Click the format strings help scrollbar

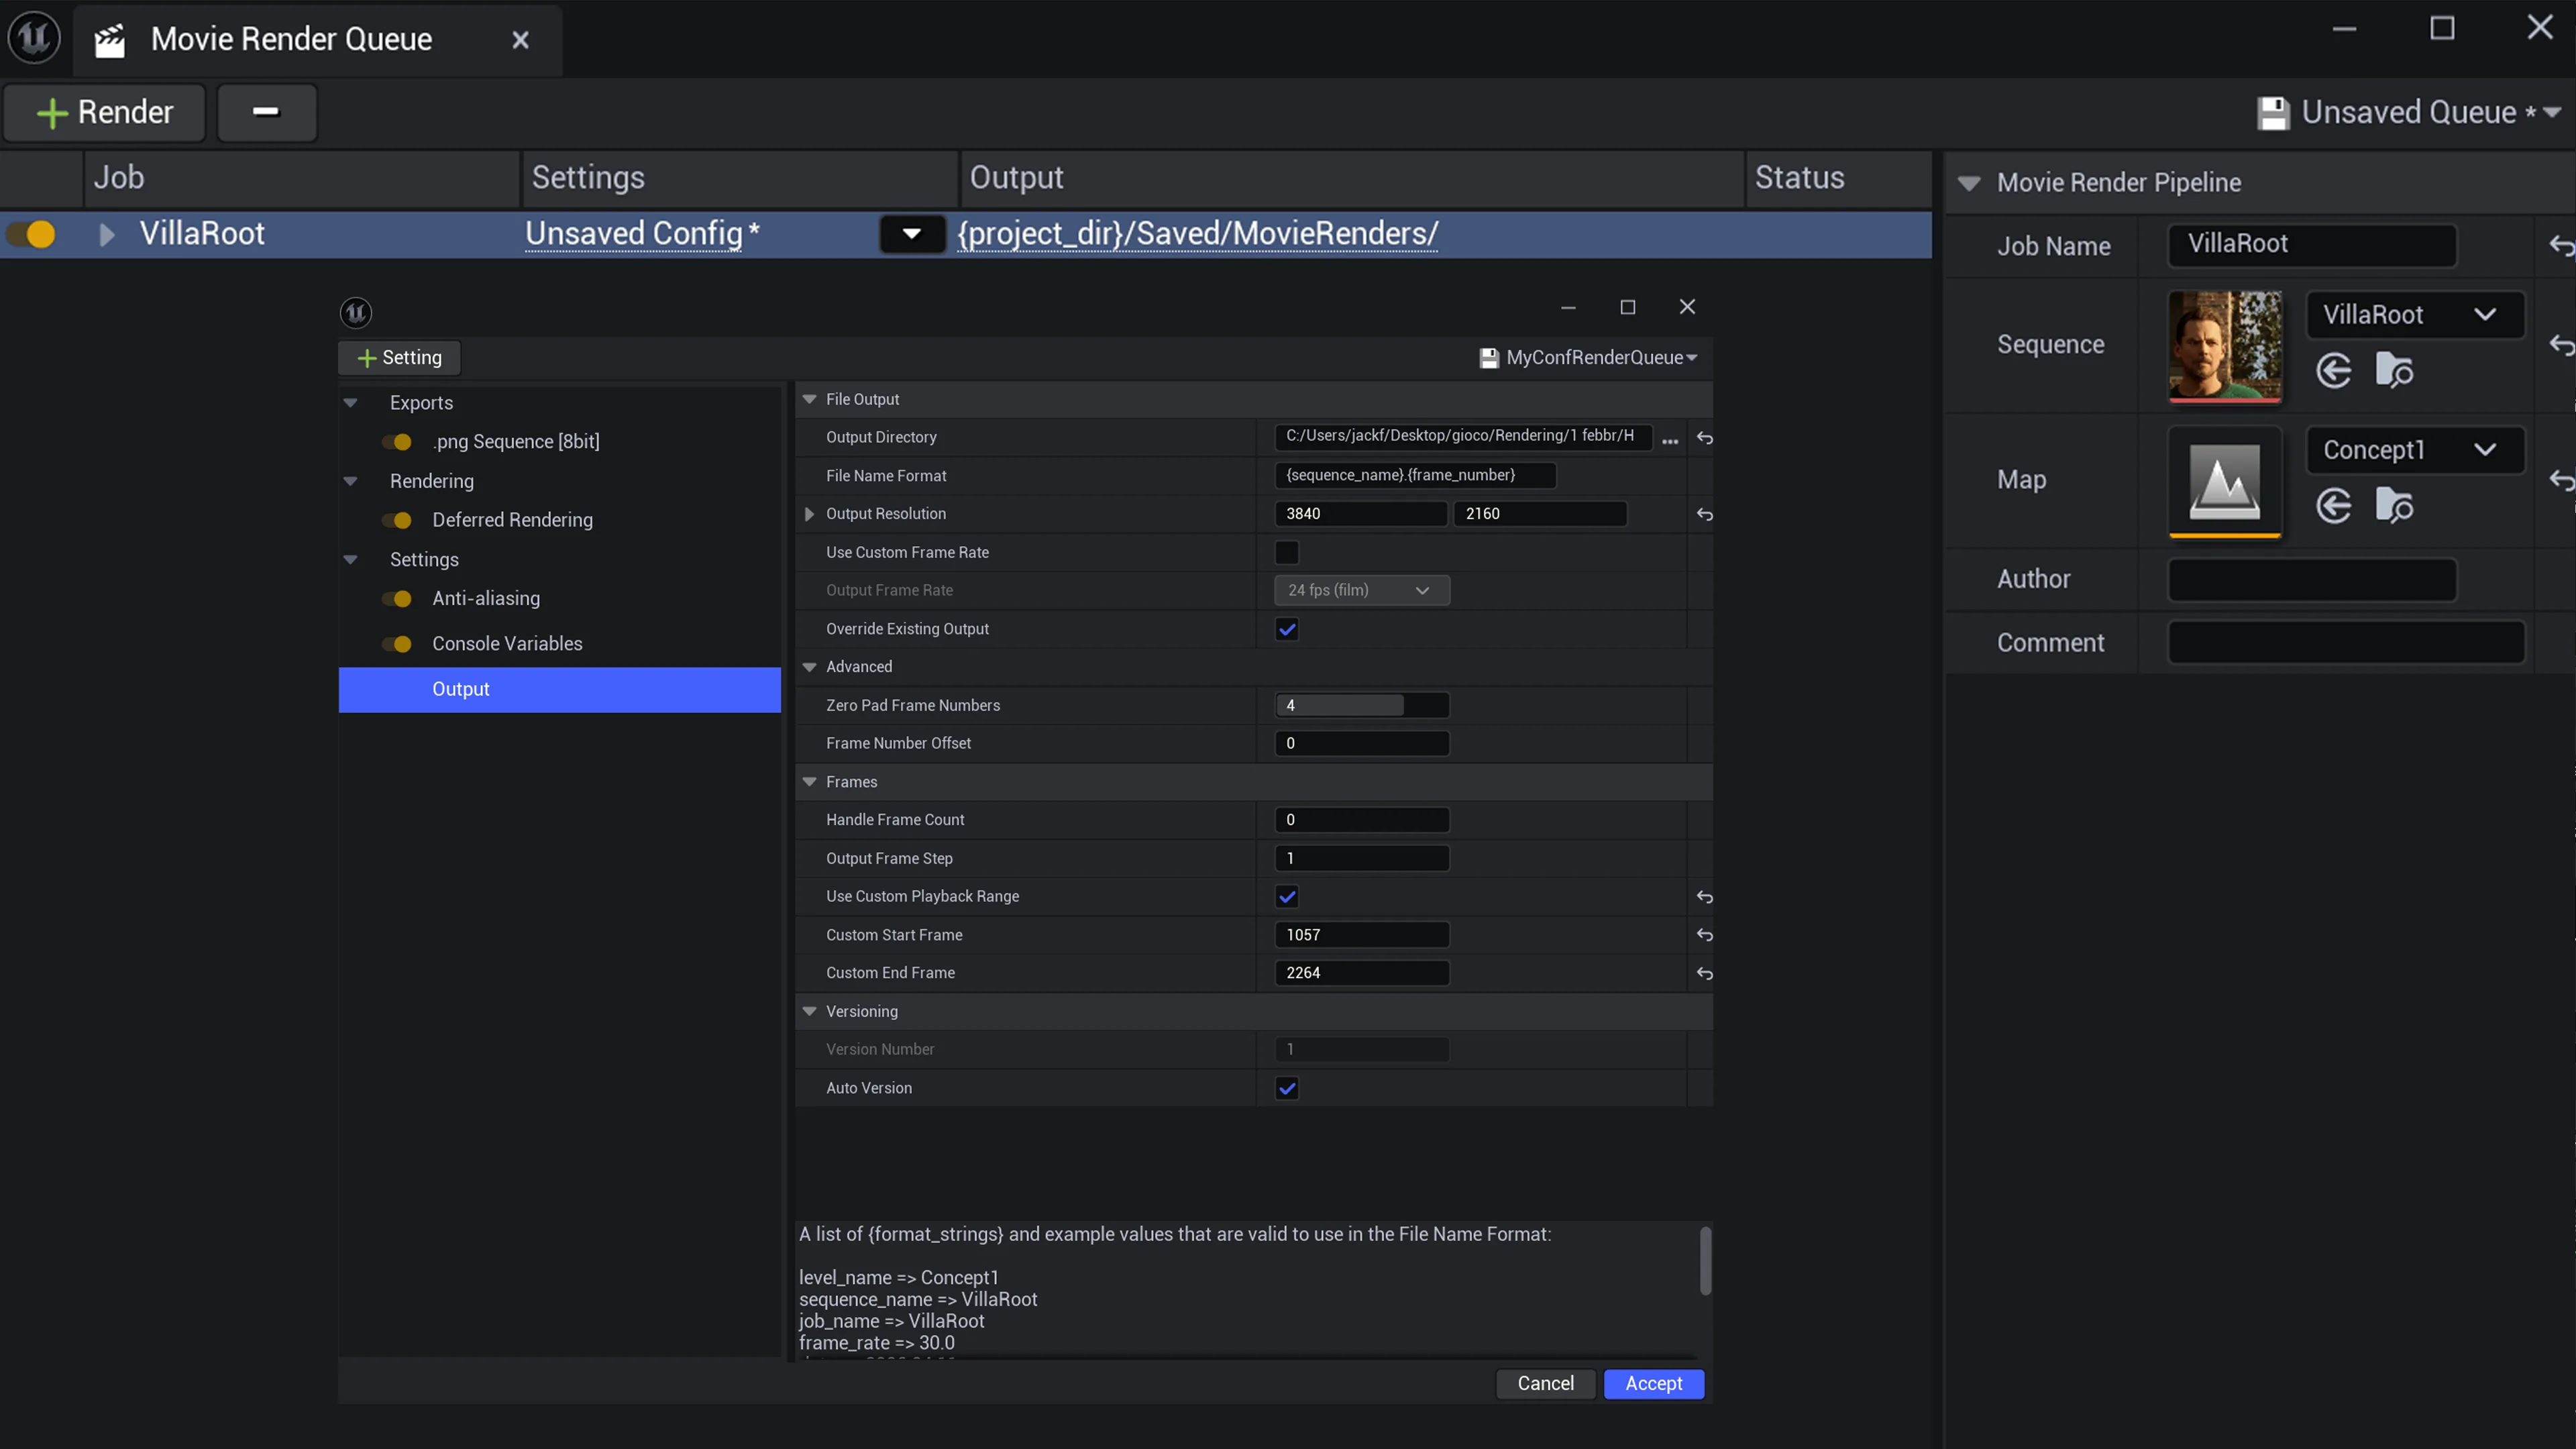pyautogui.click(x=1705, y=1261)
